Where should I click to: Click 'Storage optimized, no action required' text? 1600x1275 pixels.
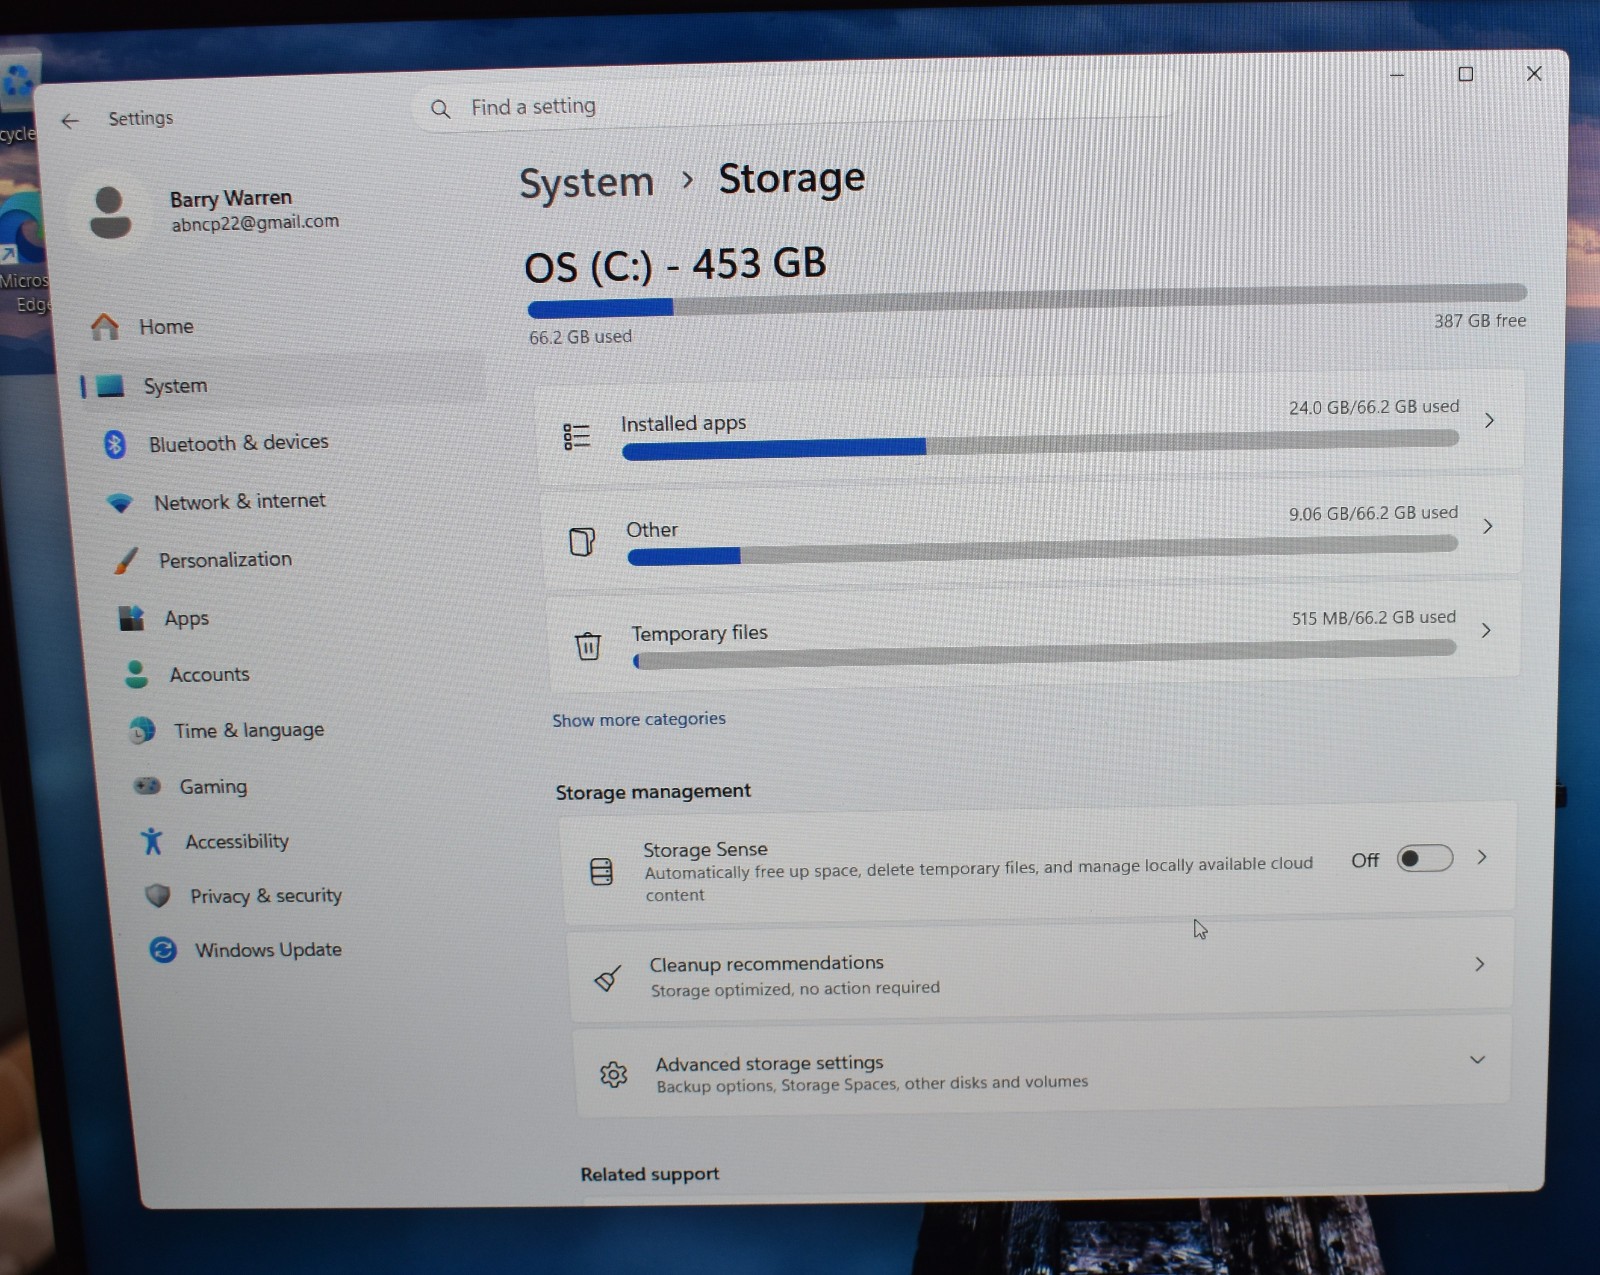coord(795,989)
